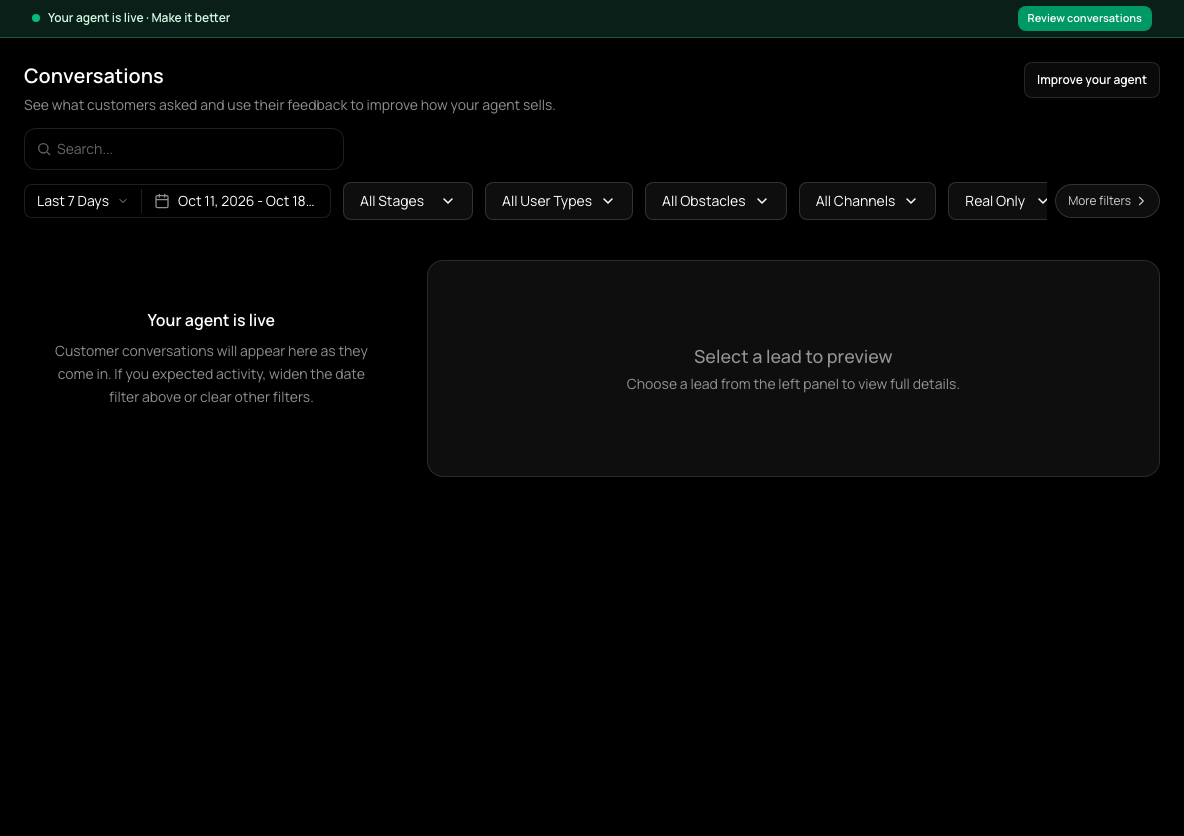The image size is (1184, 836).
Task: Click the magnifier icon in search box
Action: pyautogui.click(x=45, y=150)
